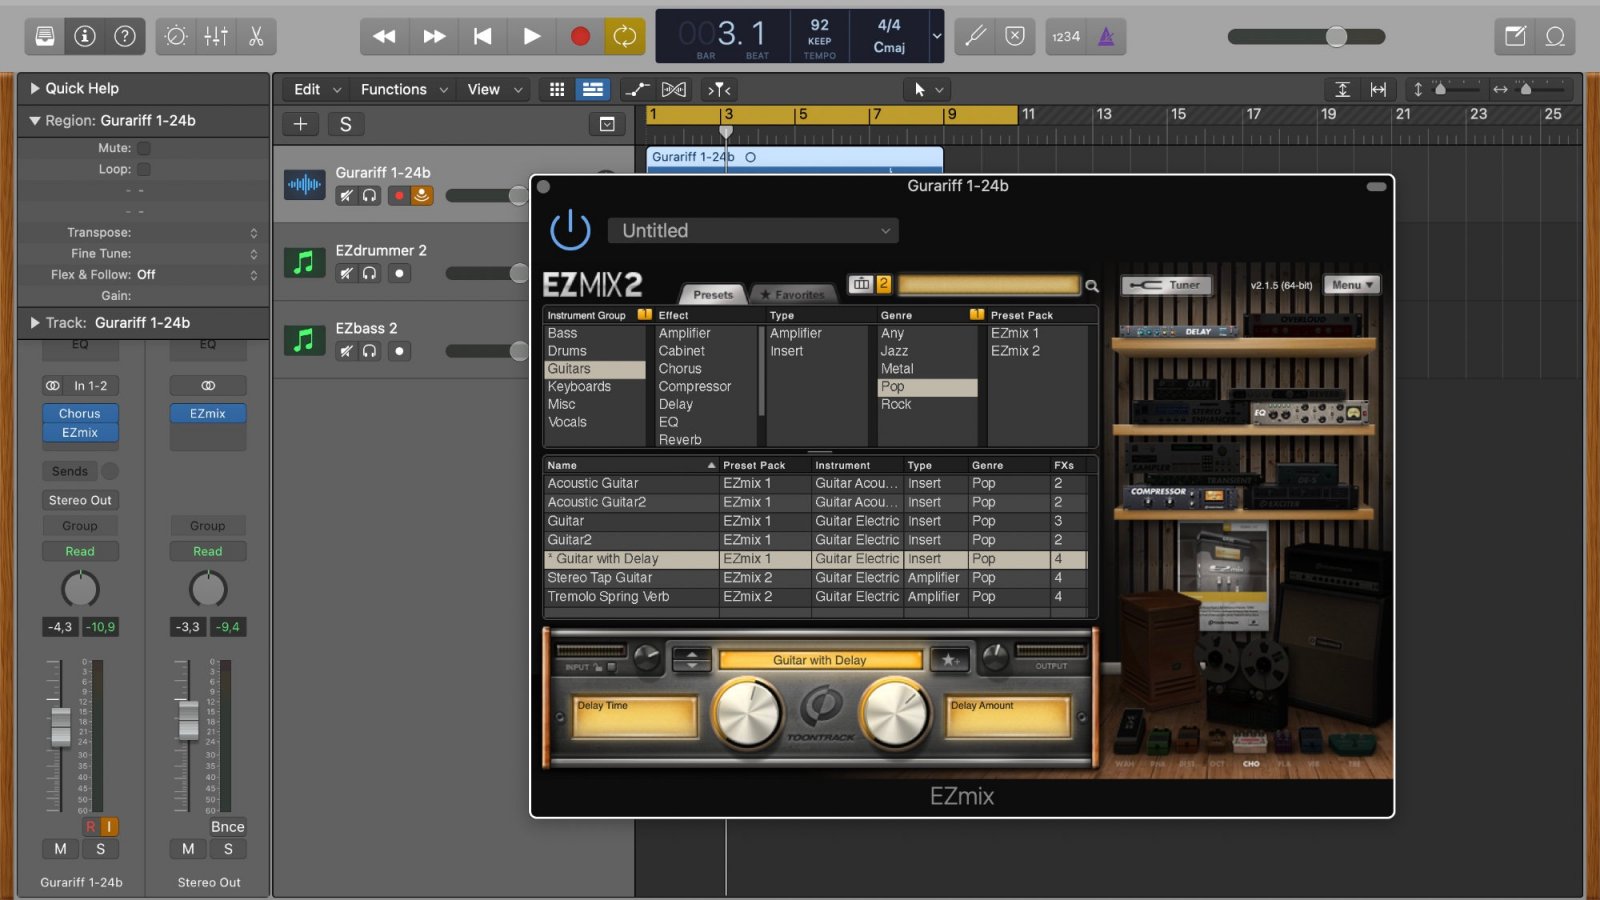
Task: Click the EZmix plugin power button
Action: (570, 230)
